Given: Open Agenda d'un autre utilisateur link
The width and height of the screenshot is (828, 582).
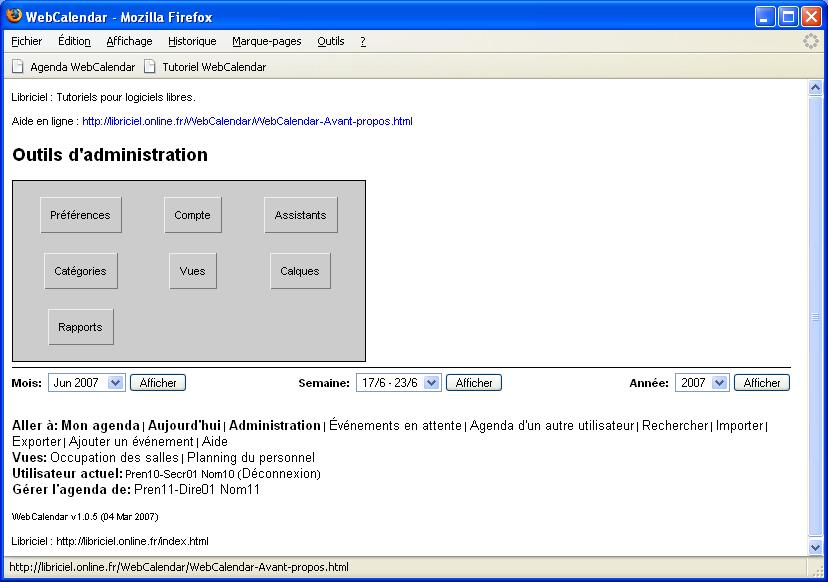Looking at the screenshot, I should (x=552, y=426).
